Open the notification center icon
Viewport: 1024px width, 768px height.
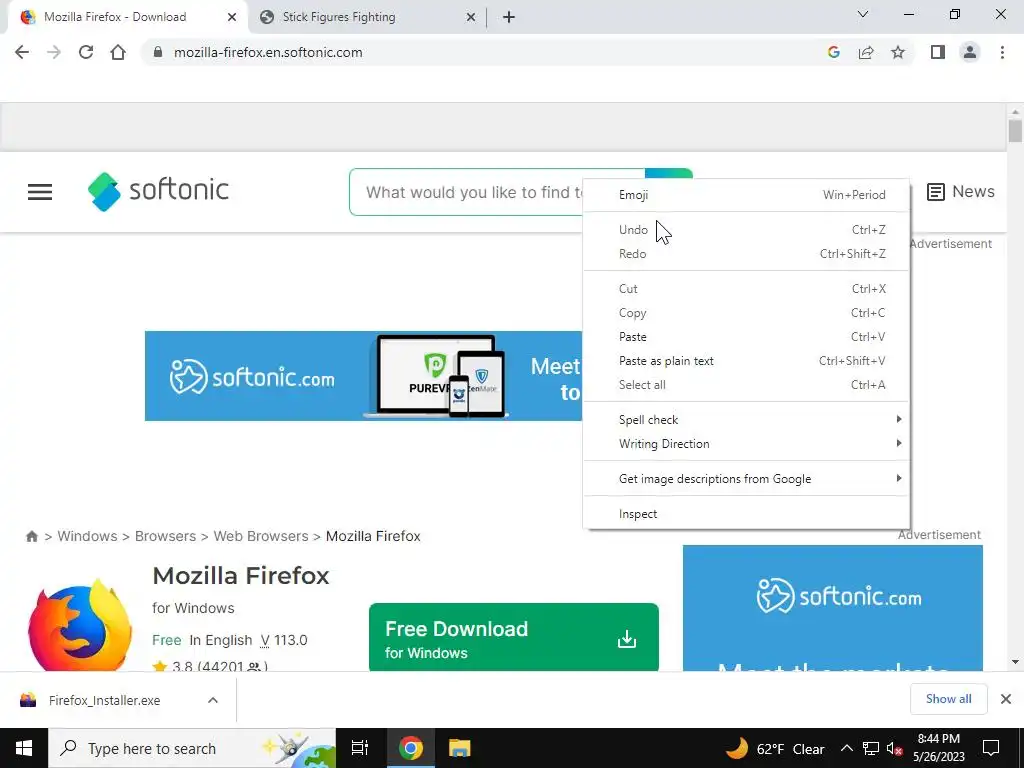[991, 748]
